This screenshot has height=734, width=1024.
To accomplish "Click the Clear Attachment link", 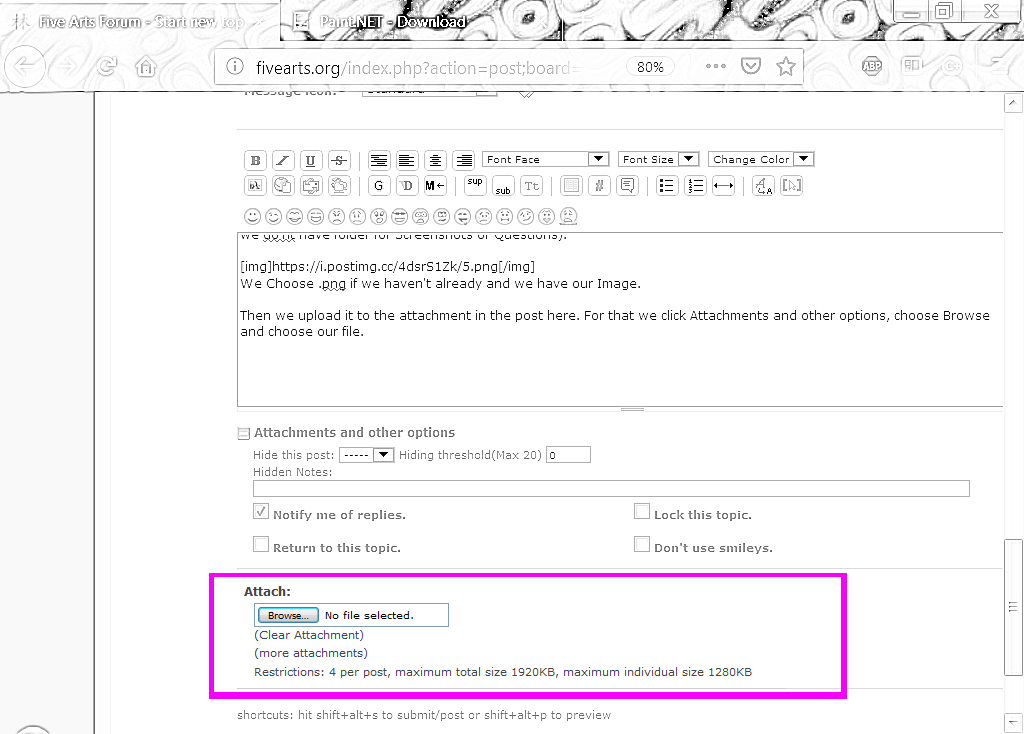I will pos(309,635).
